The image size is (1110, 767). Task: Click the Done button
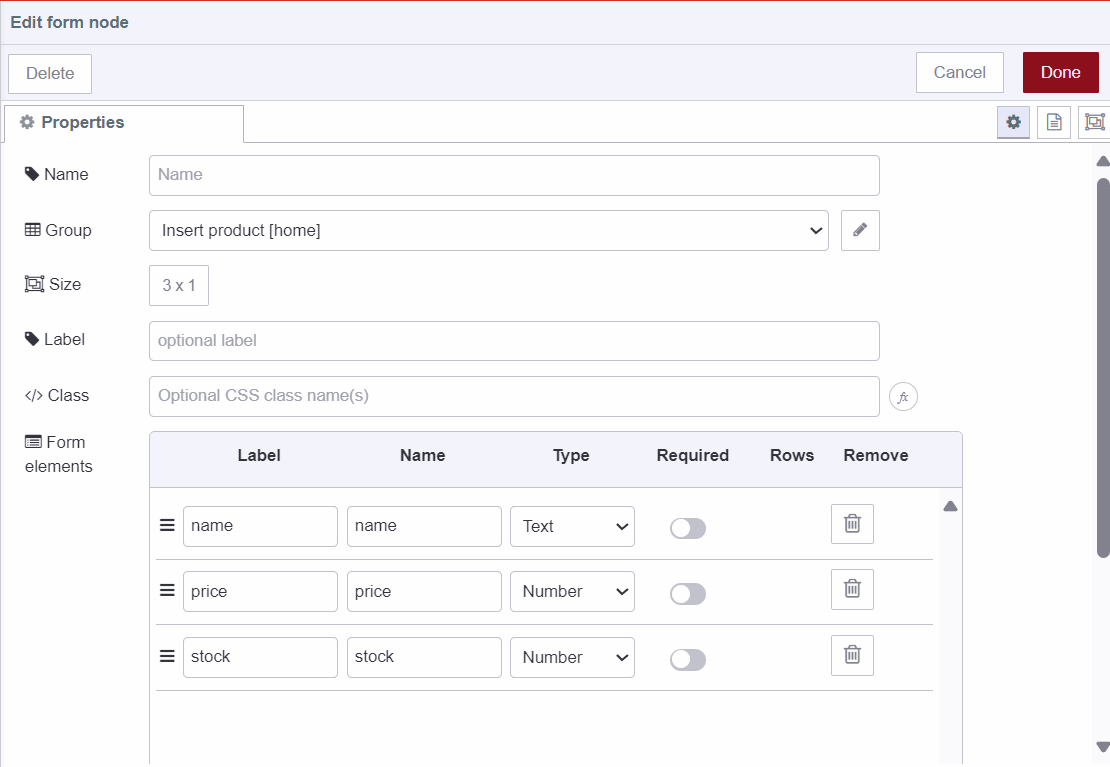coord(1060,72)
